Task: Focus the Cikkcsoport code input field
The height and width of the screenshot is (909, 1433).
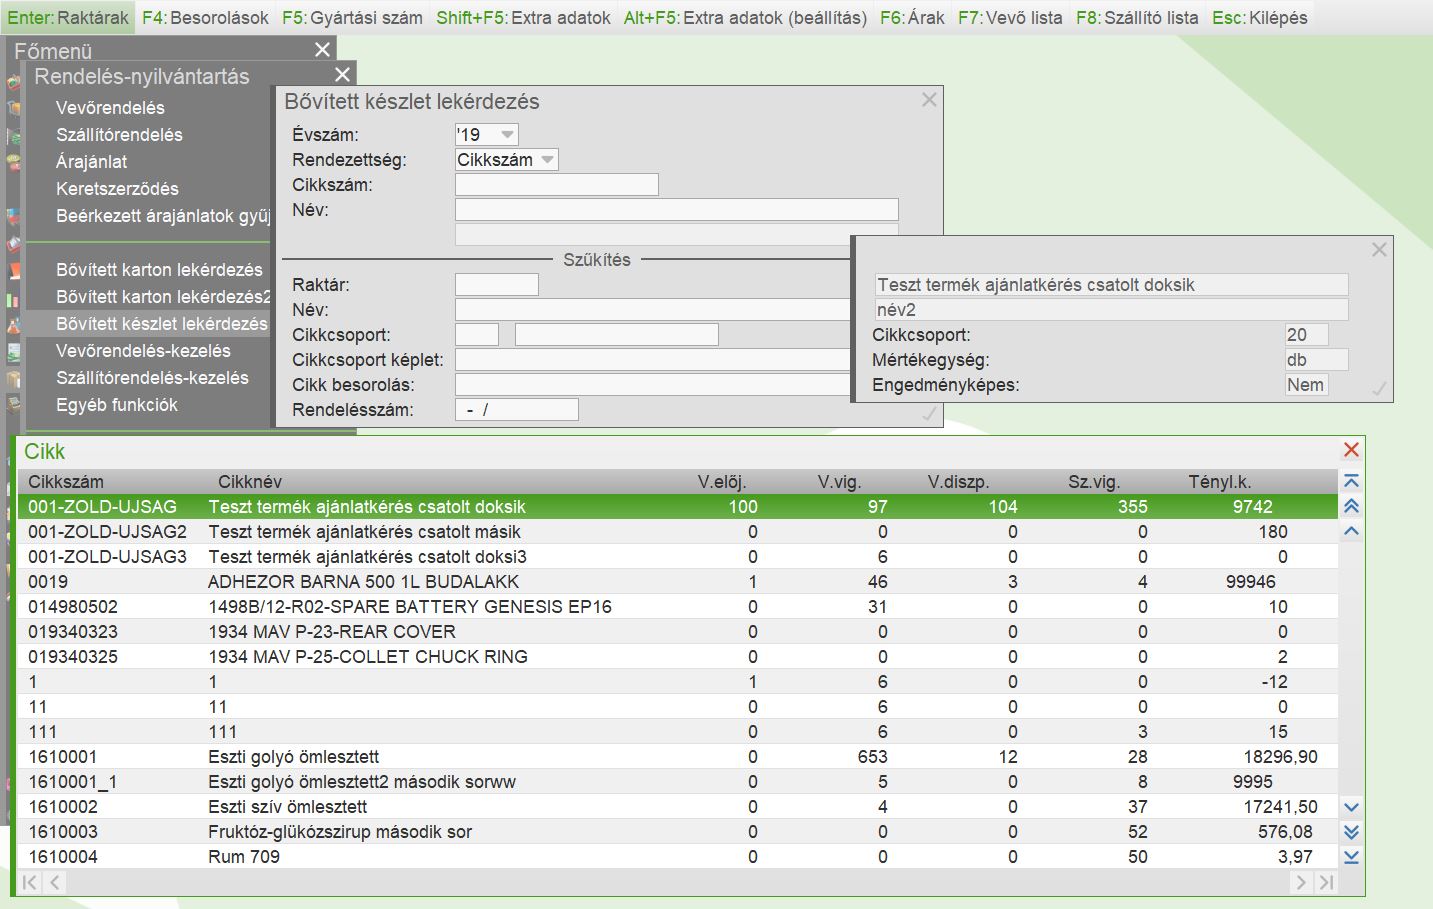Action: (x=477, y=335)
